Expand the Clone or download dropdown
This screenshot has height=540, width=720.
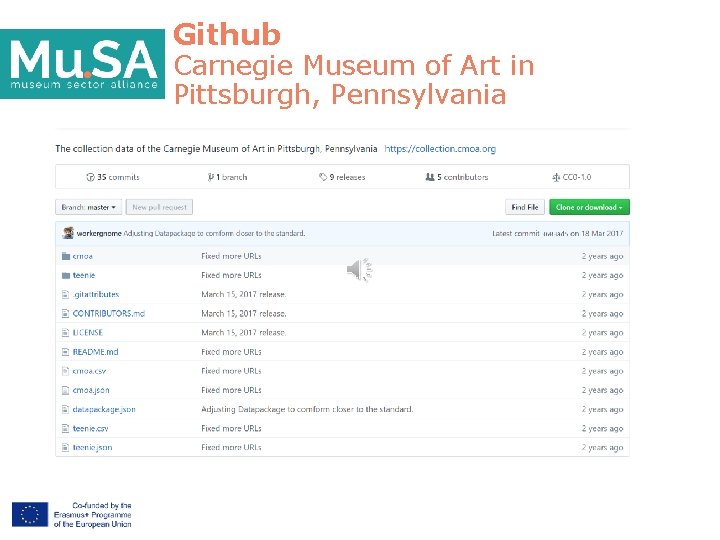pos(589,207)
